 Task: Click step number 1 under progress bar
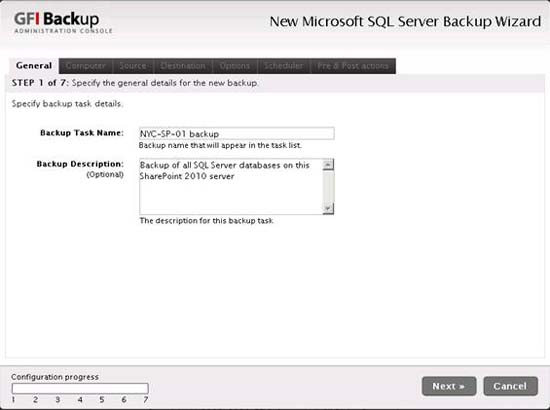[x=13, y=400]
